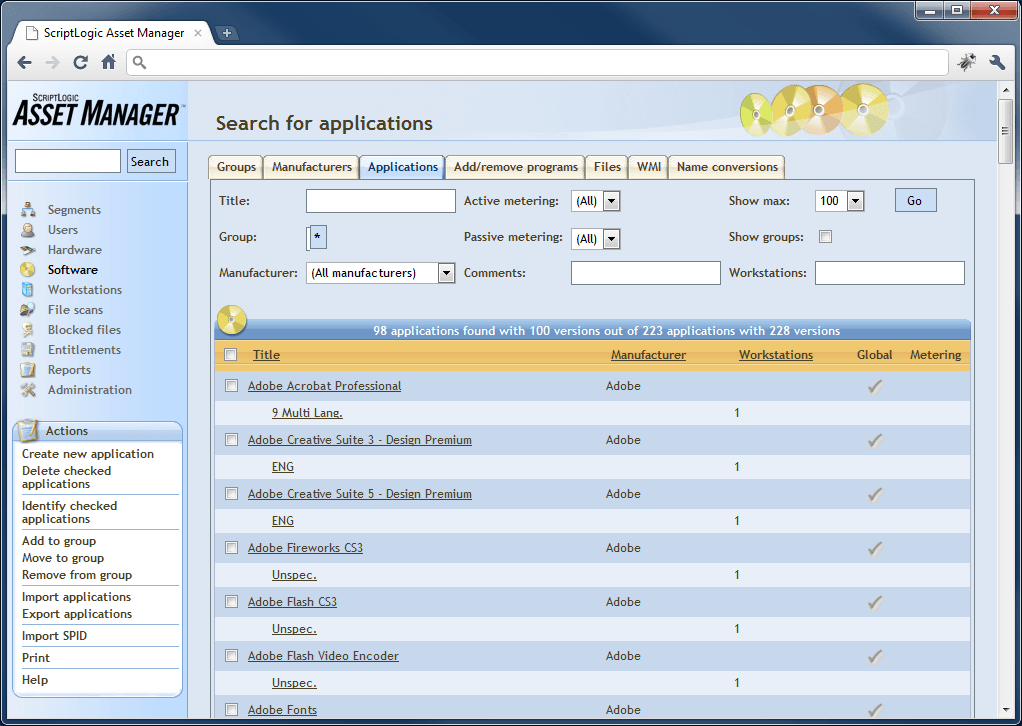Open the Administration section

pos(88,389)
